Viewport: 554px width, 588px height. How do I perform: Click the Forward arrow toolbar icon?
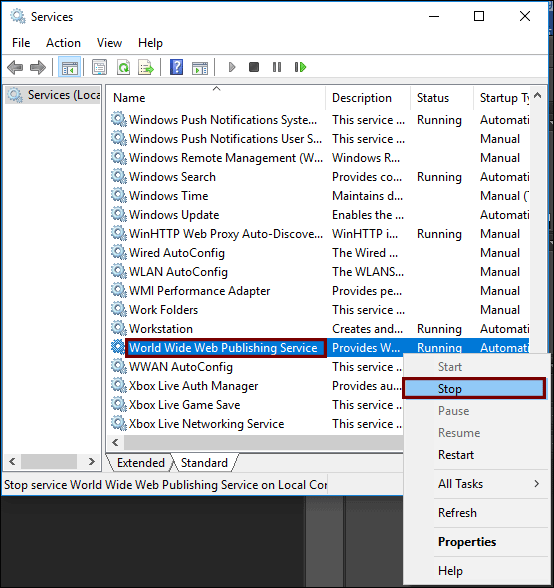click(x=38, y=68)
